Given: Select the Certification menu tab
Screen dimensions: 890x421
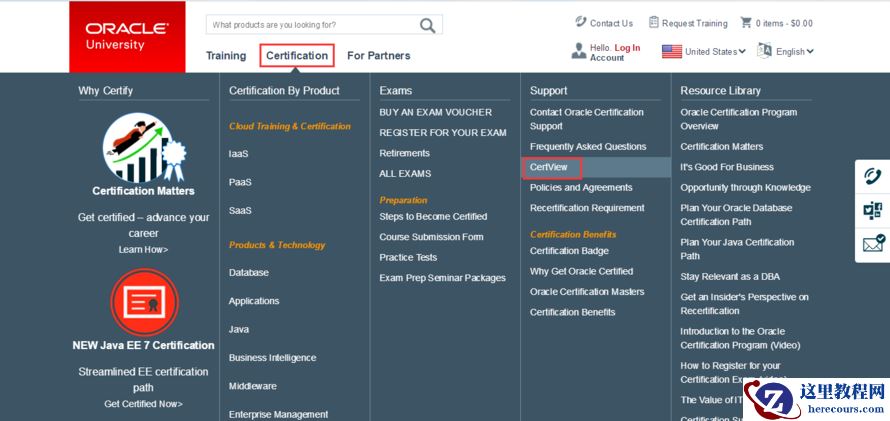Looking at the screenshot, I should click(296, 56).
